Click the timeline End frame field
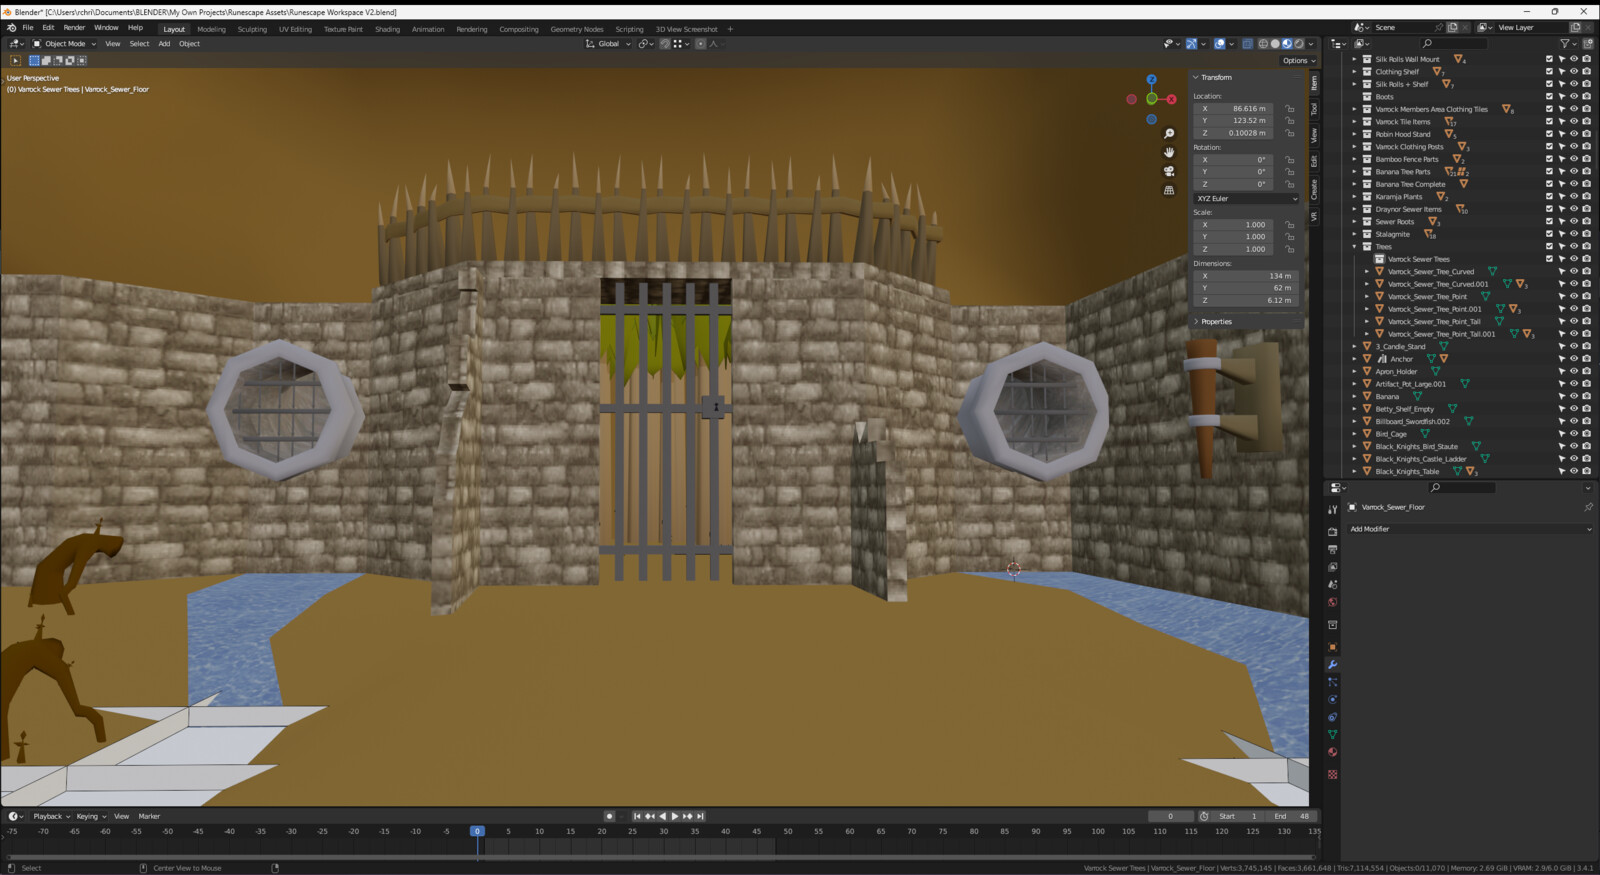This screenshot has width=1600, height=875. coord(1292,816)
